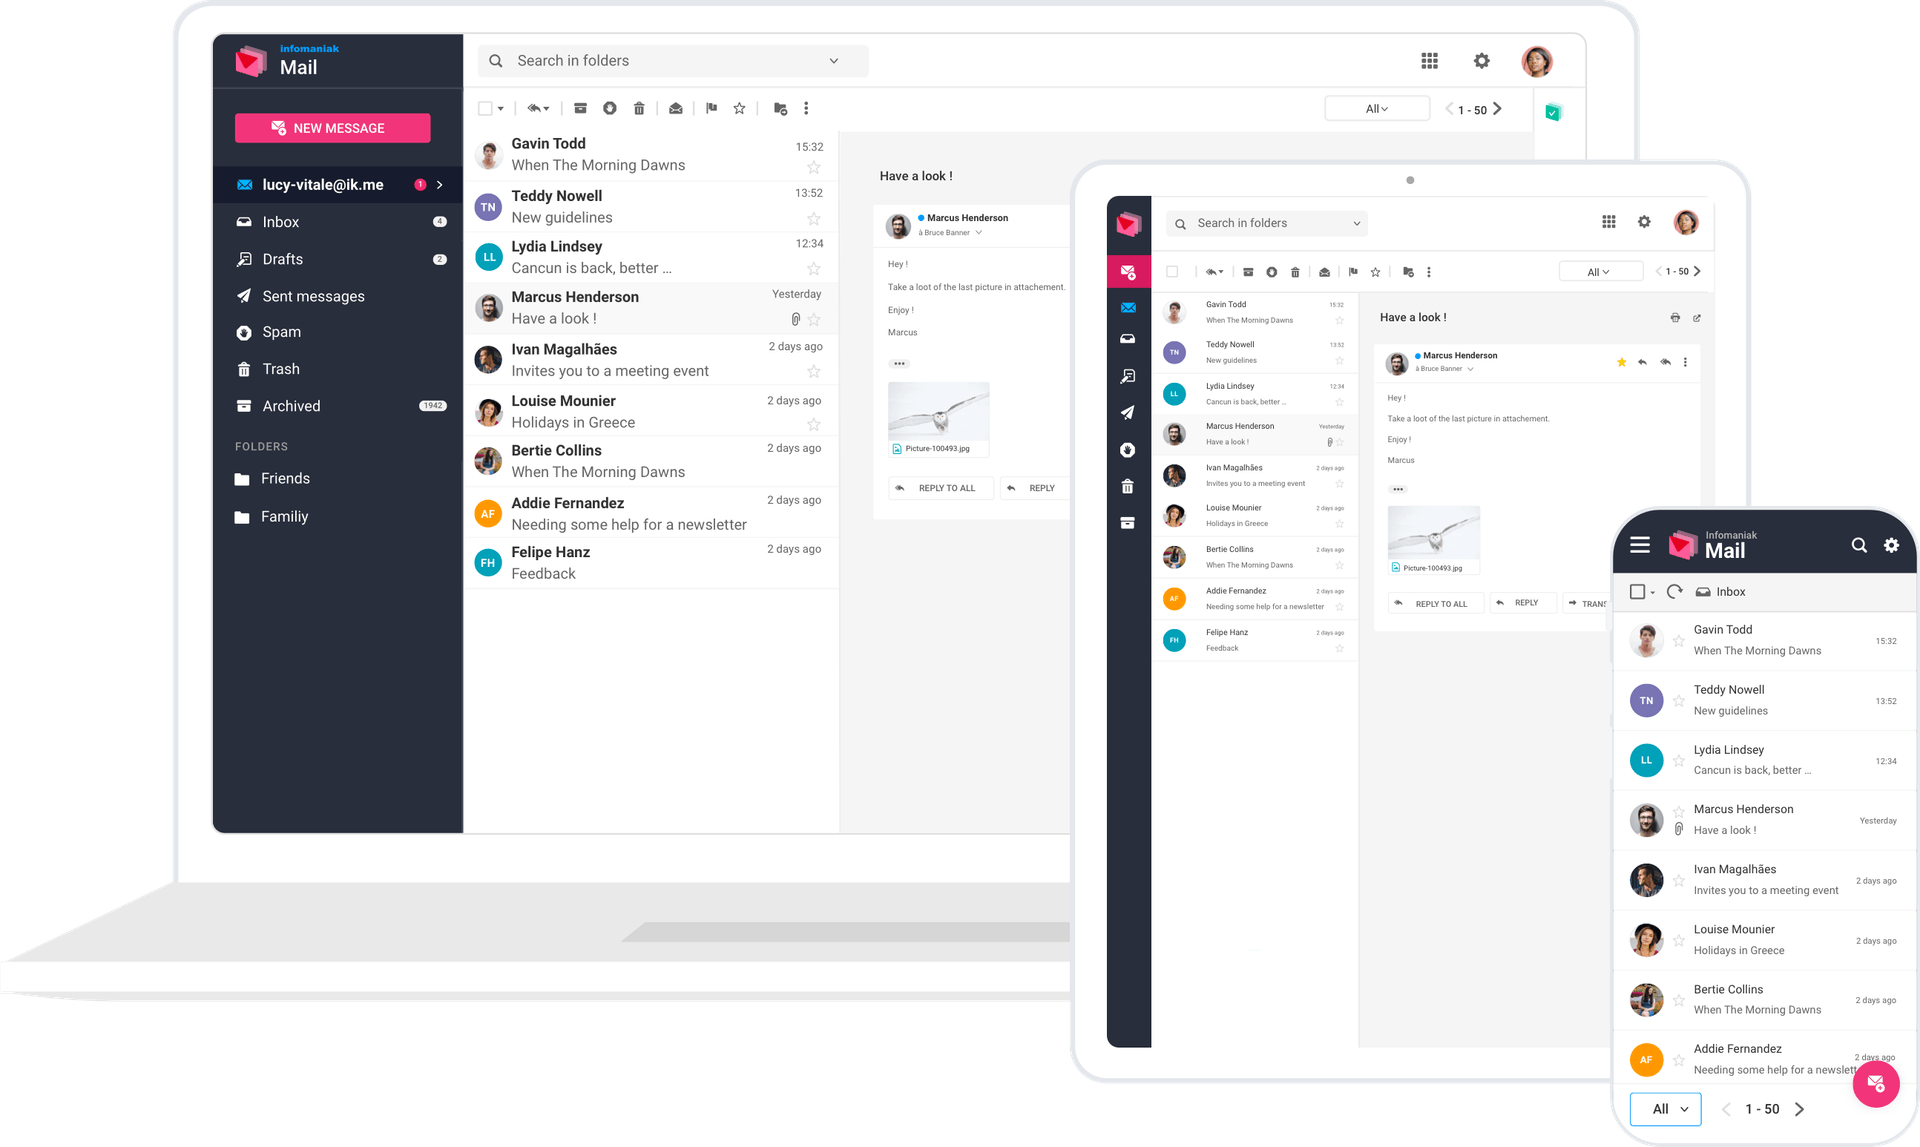Toggle the select-all checkbox in email list
The image size is (1920, 1147).
pos(485,109)
